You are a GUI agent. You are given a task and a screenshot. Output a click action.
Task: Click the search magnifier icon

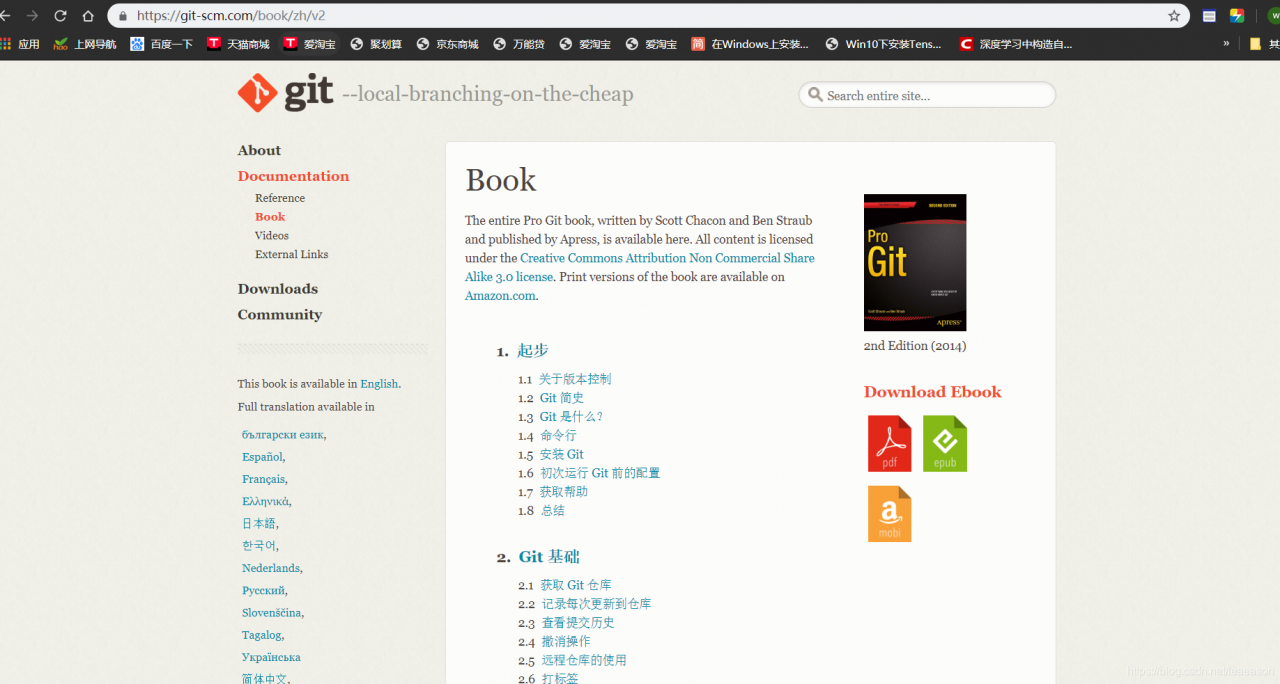(816, 95)
